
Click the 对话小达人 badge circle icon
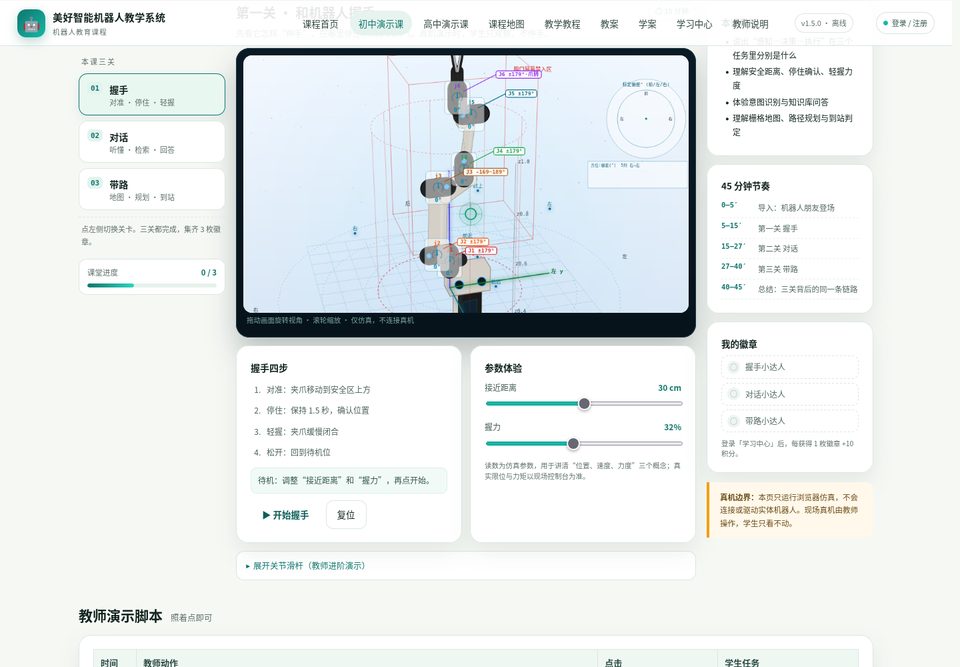tap(733, 394)
